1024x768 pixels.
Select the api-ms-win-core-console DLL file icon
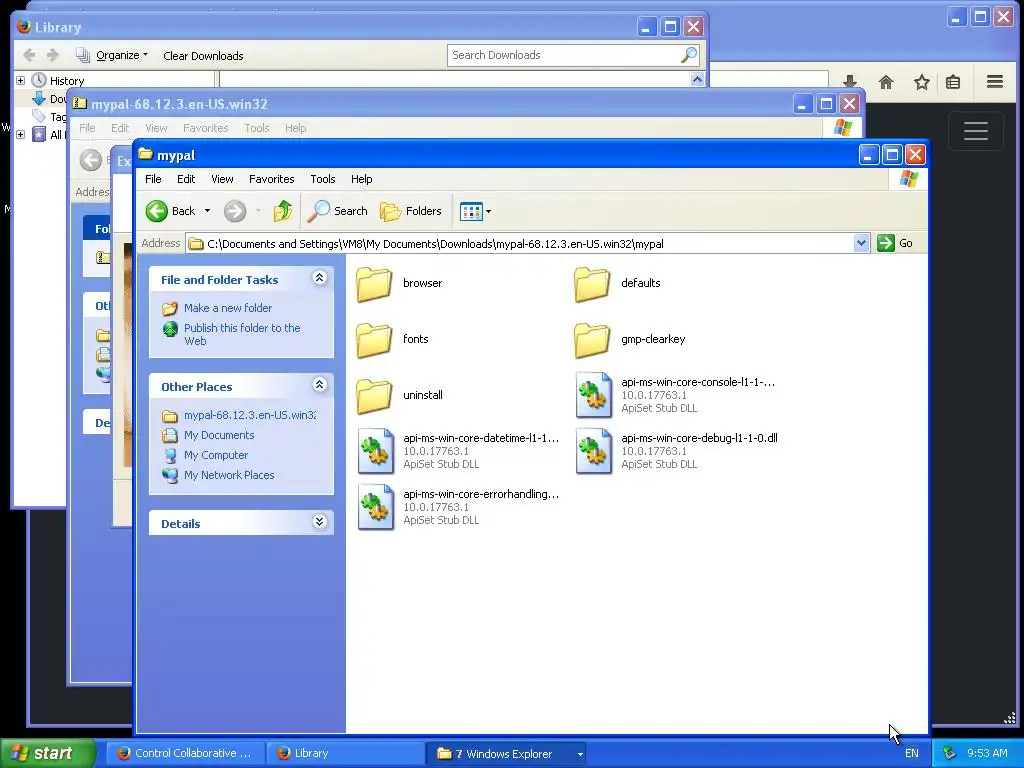coord(594,394)
